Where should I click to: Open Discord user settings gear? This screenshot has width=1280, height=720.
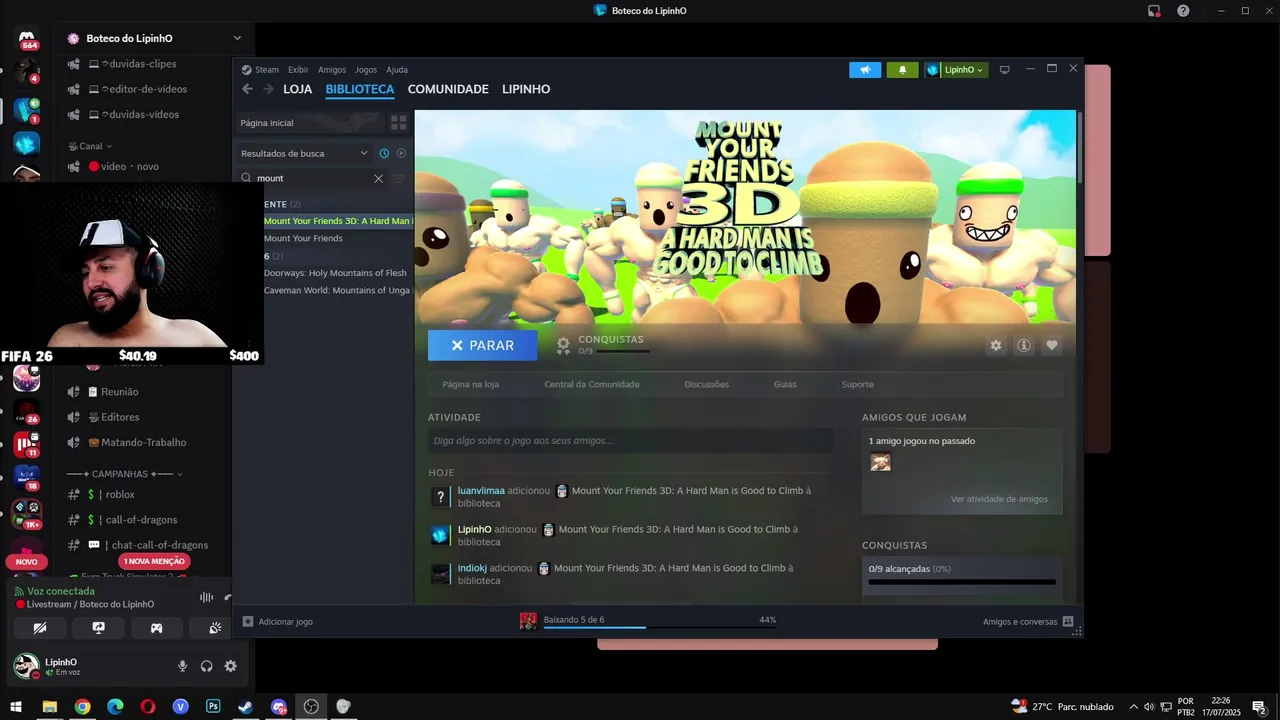(230, 666)
